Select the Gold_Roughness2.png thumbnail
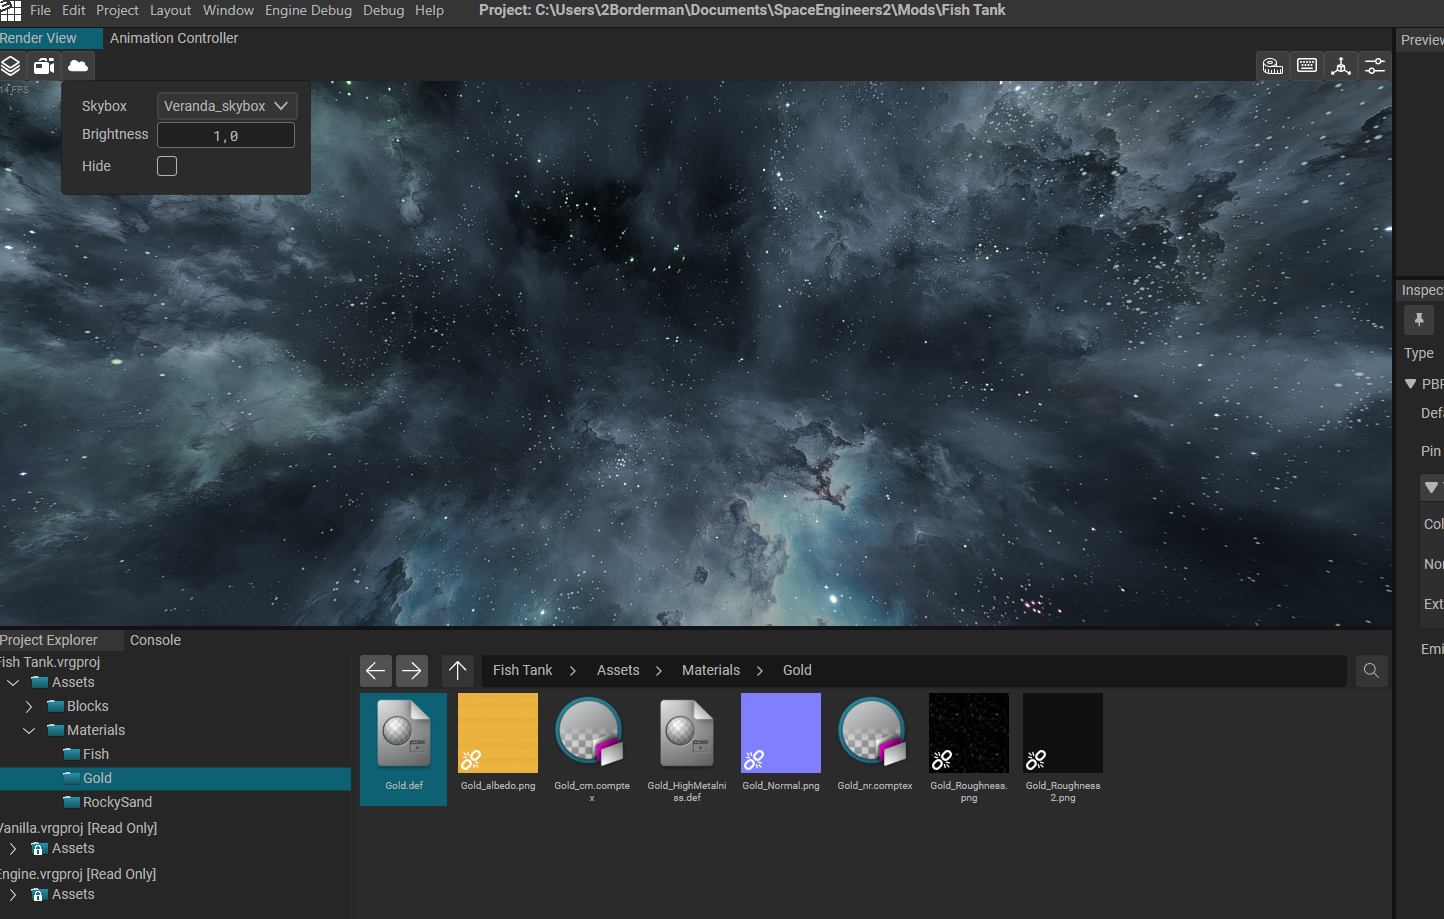 click(1063, 733)
